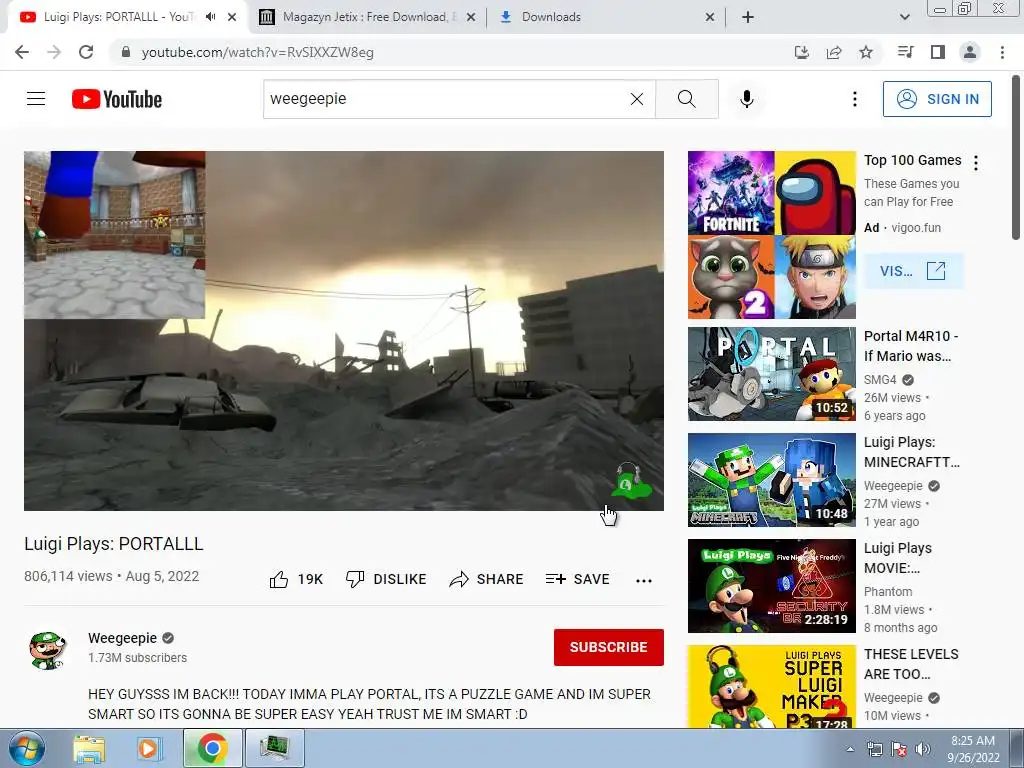Click the channel watermark in video
Image resolution: width=1024 pixels, height=768 pixels.
click(x=630, y=482)
